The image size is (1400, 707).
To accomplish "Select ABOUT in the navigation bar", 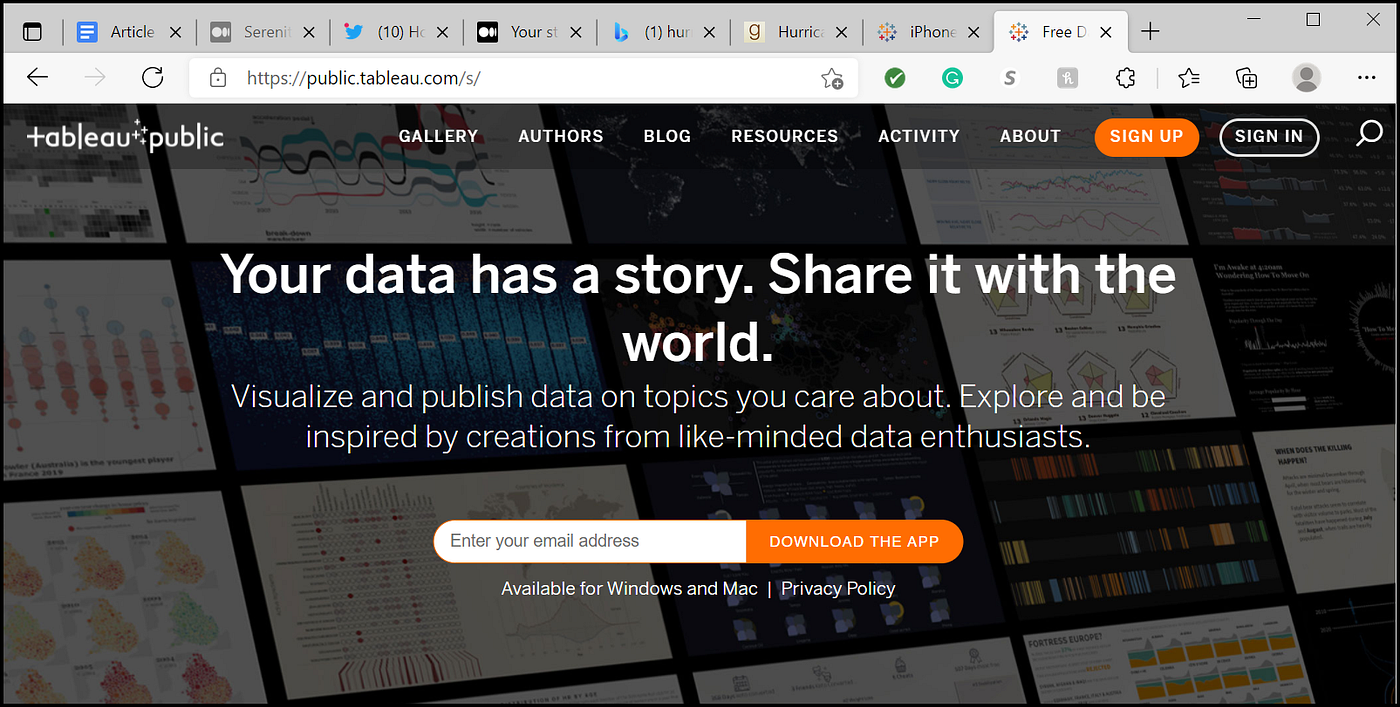I will (1030, 136).
